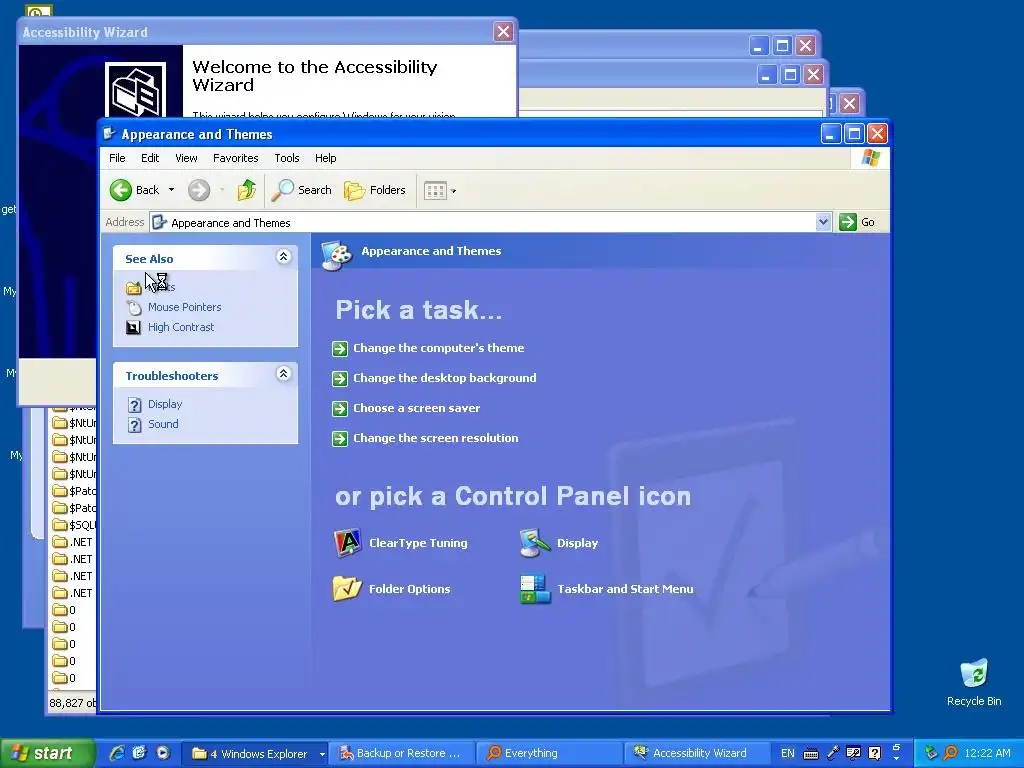Image resolution: width=1024 pixels, height=768 pixels.
Task: Choose Change the computer's theme task
Action: pos(438,348)
